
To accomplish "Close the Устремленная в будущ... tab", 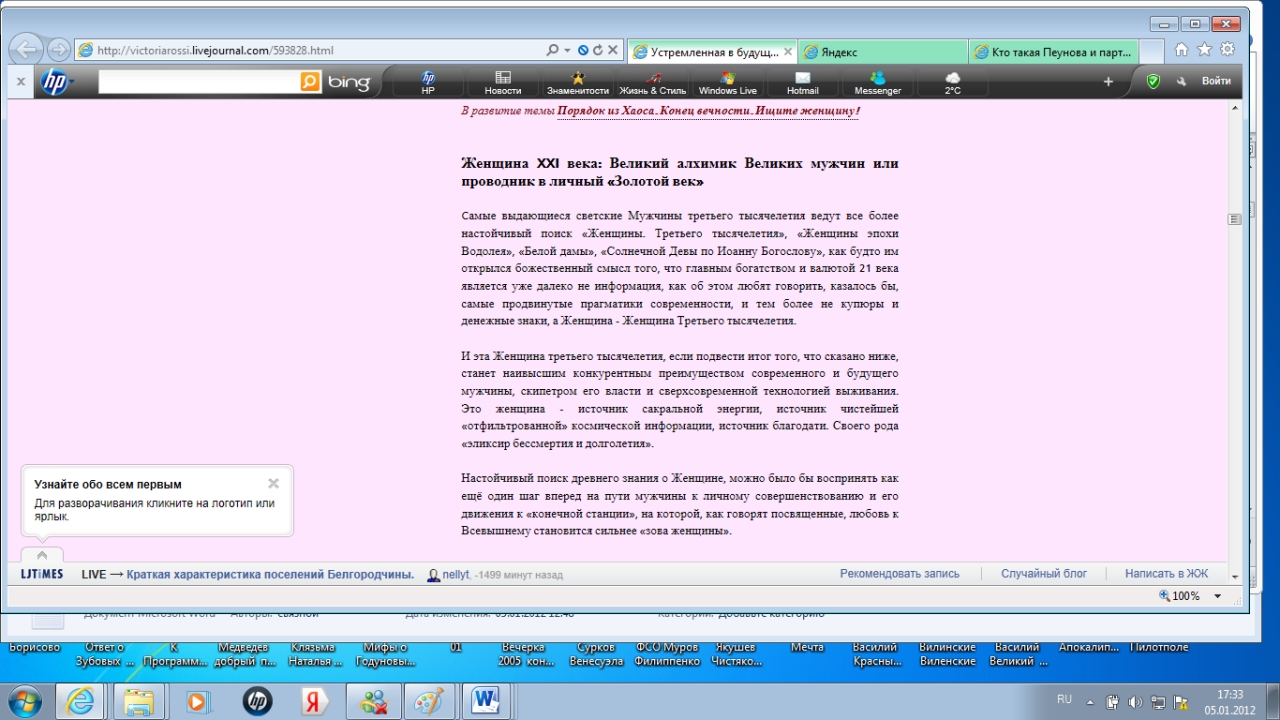I will coord(788,51).
